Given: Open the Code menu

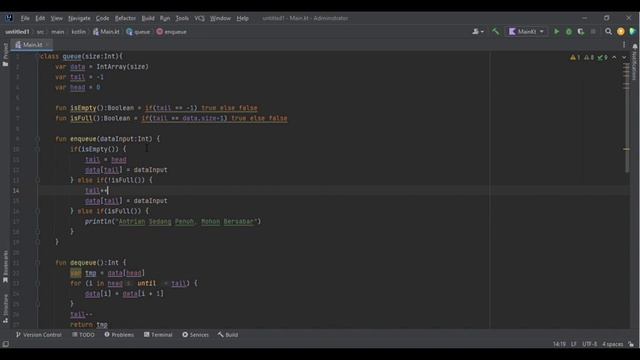Looking at the screenshot, I should [102, 18].
